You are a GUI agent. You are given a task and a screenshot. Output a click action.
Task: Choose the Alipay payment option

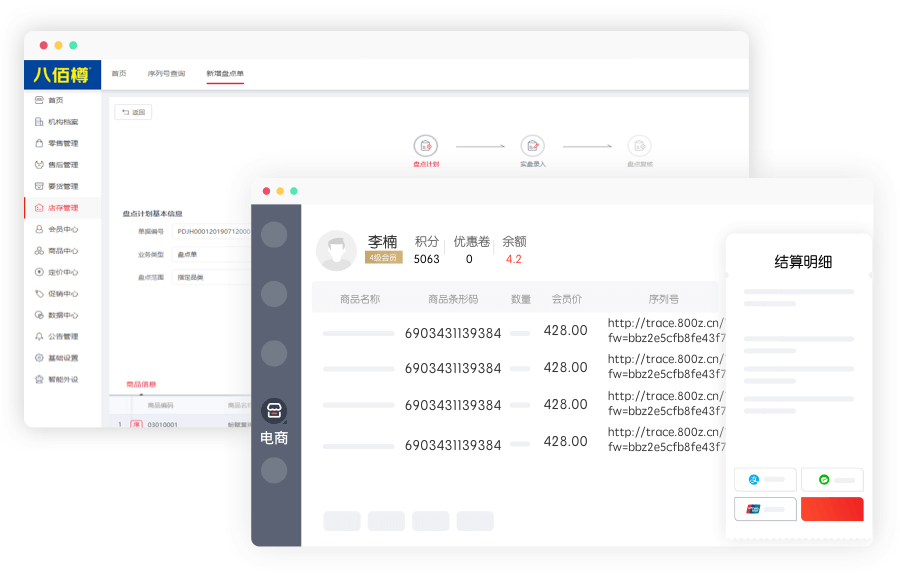765,480
